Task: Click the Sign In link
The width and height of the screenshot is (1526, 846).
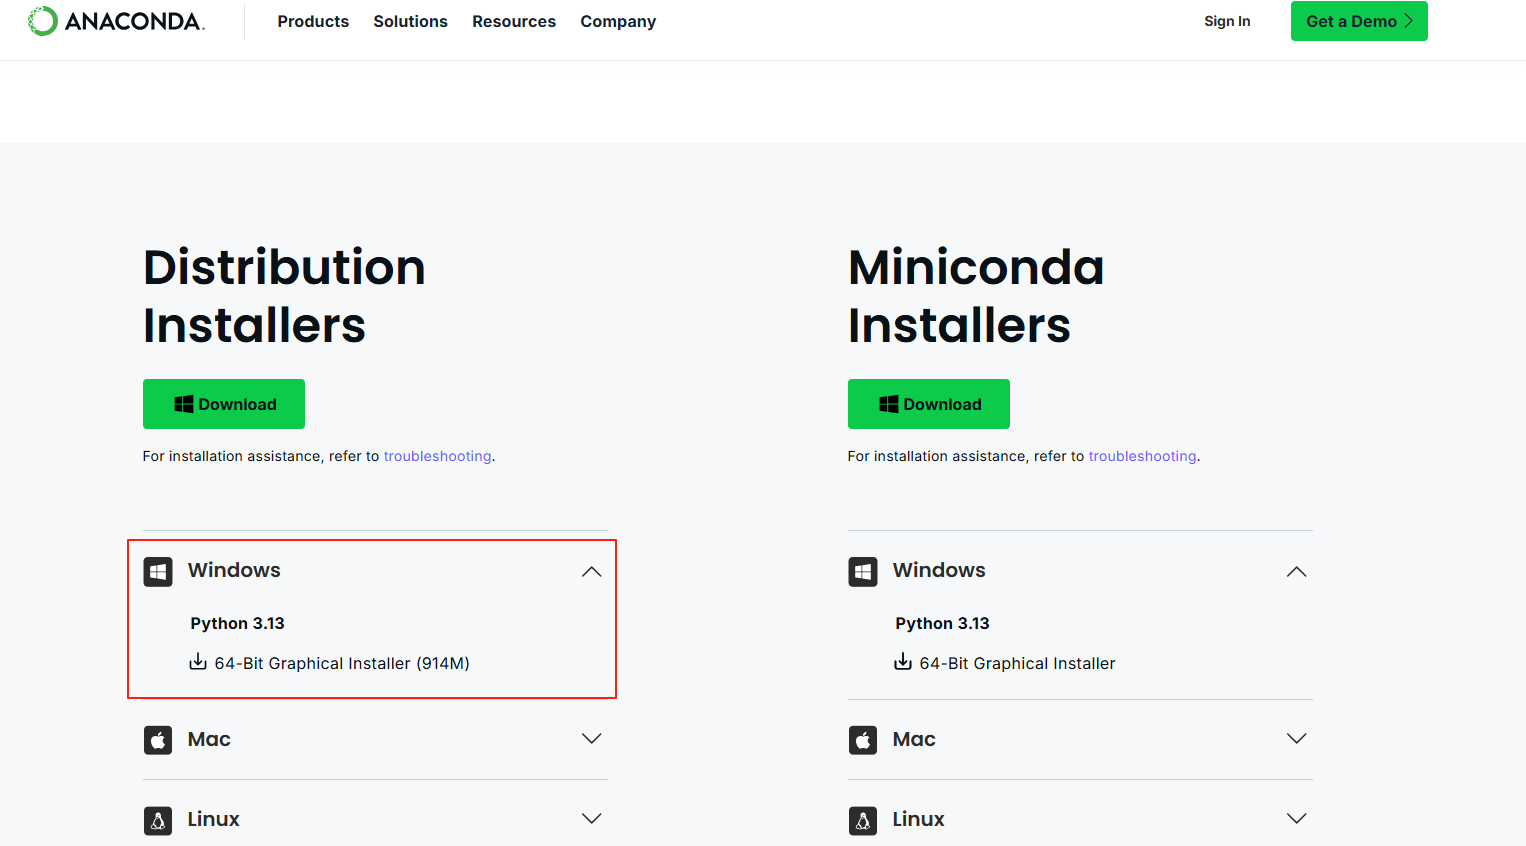Action: pyautogui.click(x=1227, y=21)
